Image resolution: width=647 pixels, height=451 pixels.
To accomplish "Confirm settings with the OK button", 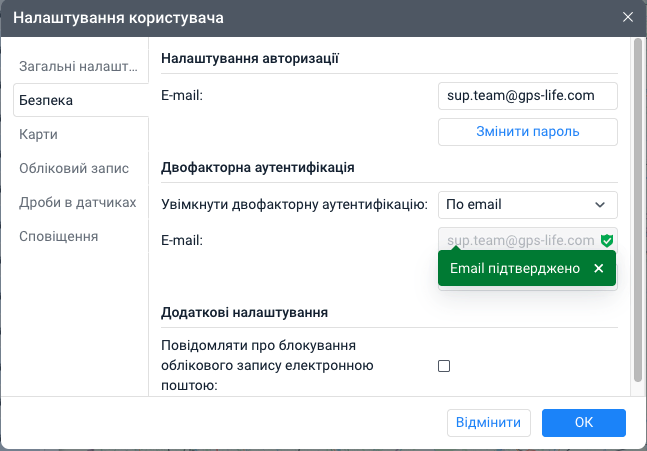I will (584, 423).
